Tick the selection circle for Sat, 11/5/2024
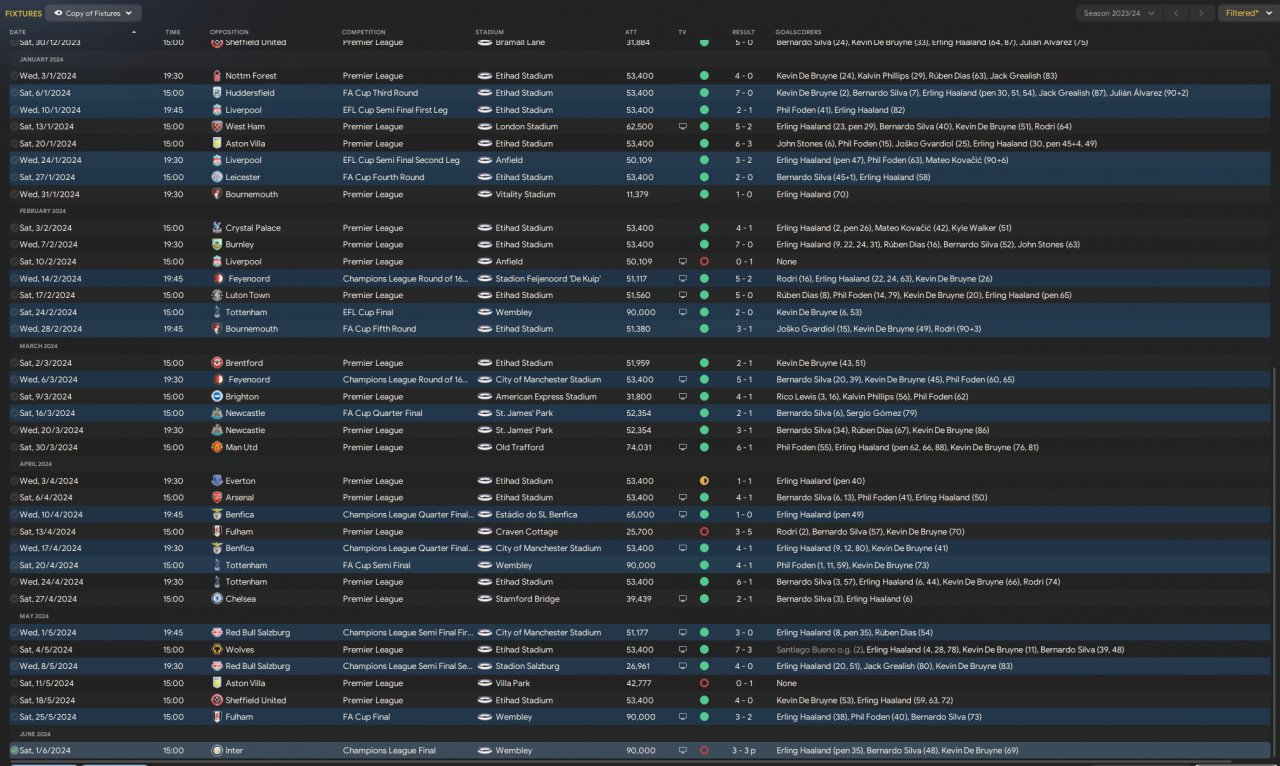The image size is (1280, 766). coord(14,683)
